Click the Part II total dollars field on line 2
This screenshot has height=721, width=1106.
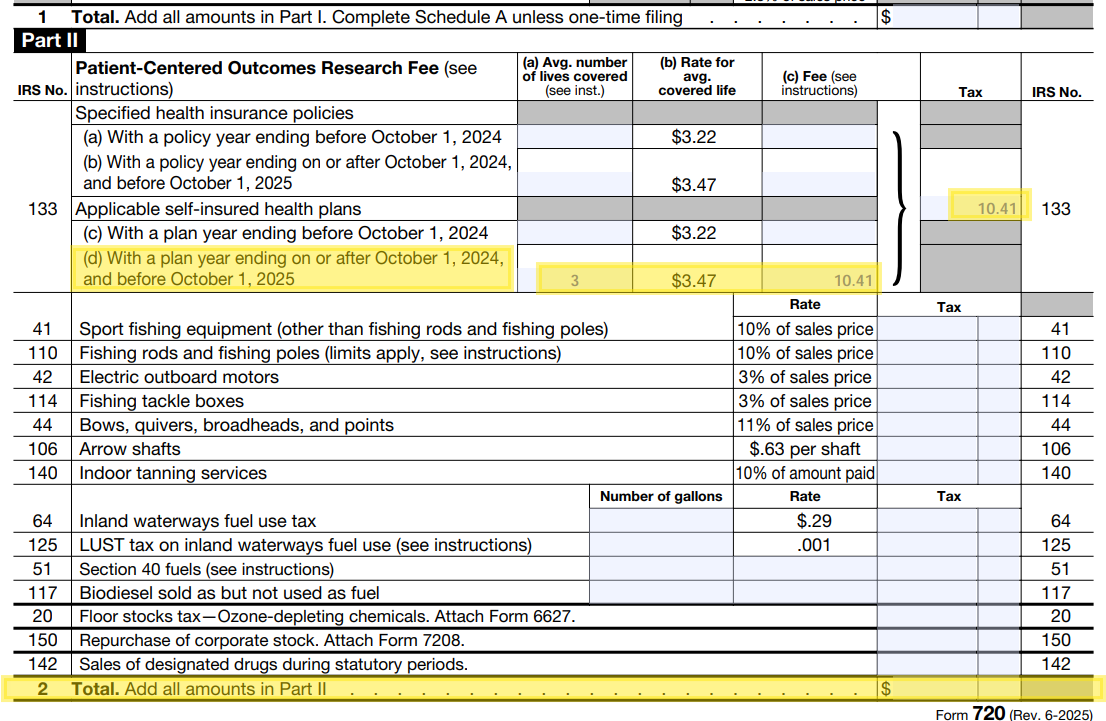click(x=935, y=689)
